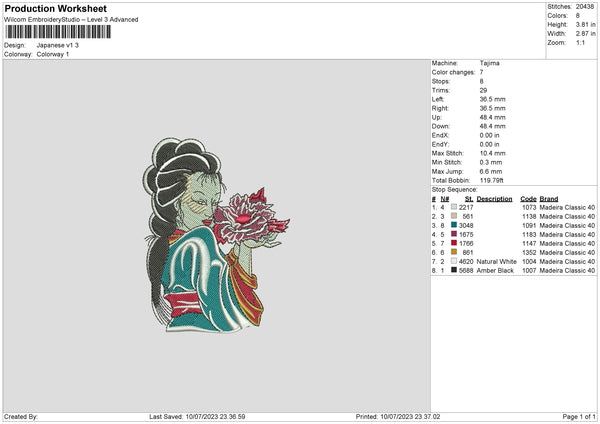Screen dimensions: 600x424
Task: Click the 'Amber Black' description
Action: click(x=495, y=270)
